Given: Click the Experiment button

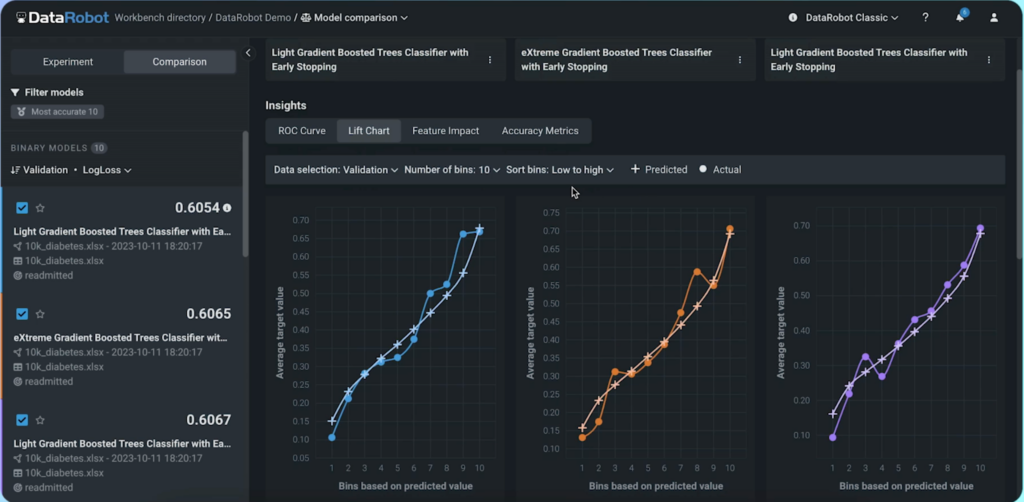Looking at the screenshot, I should click(x=68, y=62).
